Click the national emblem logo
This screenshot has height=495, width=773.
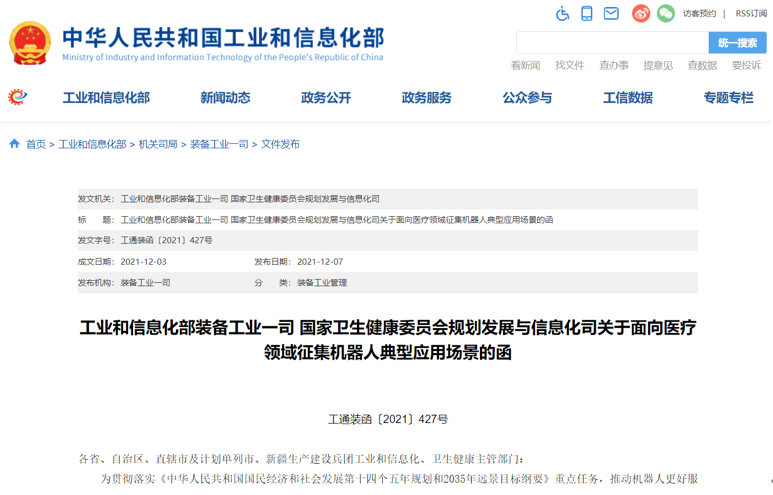pyautogui.click(x=30, y=43)
